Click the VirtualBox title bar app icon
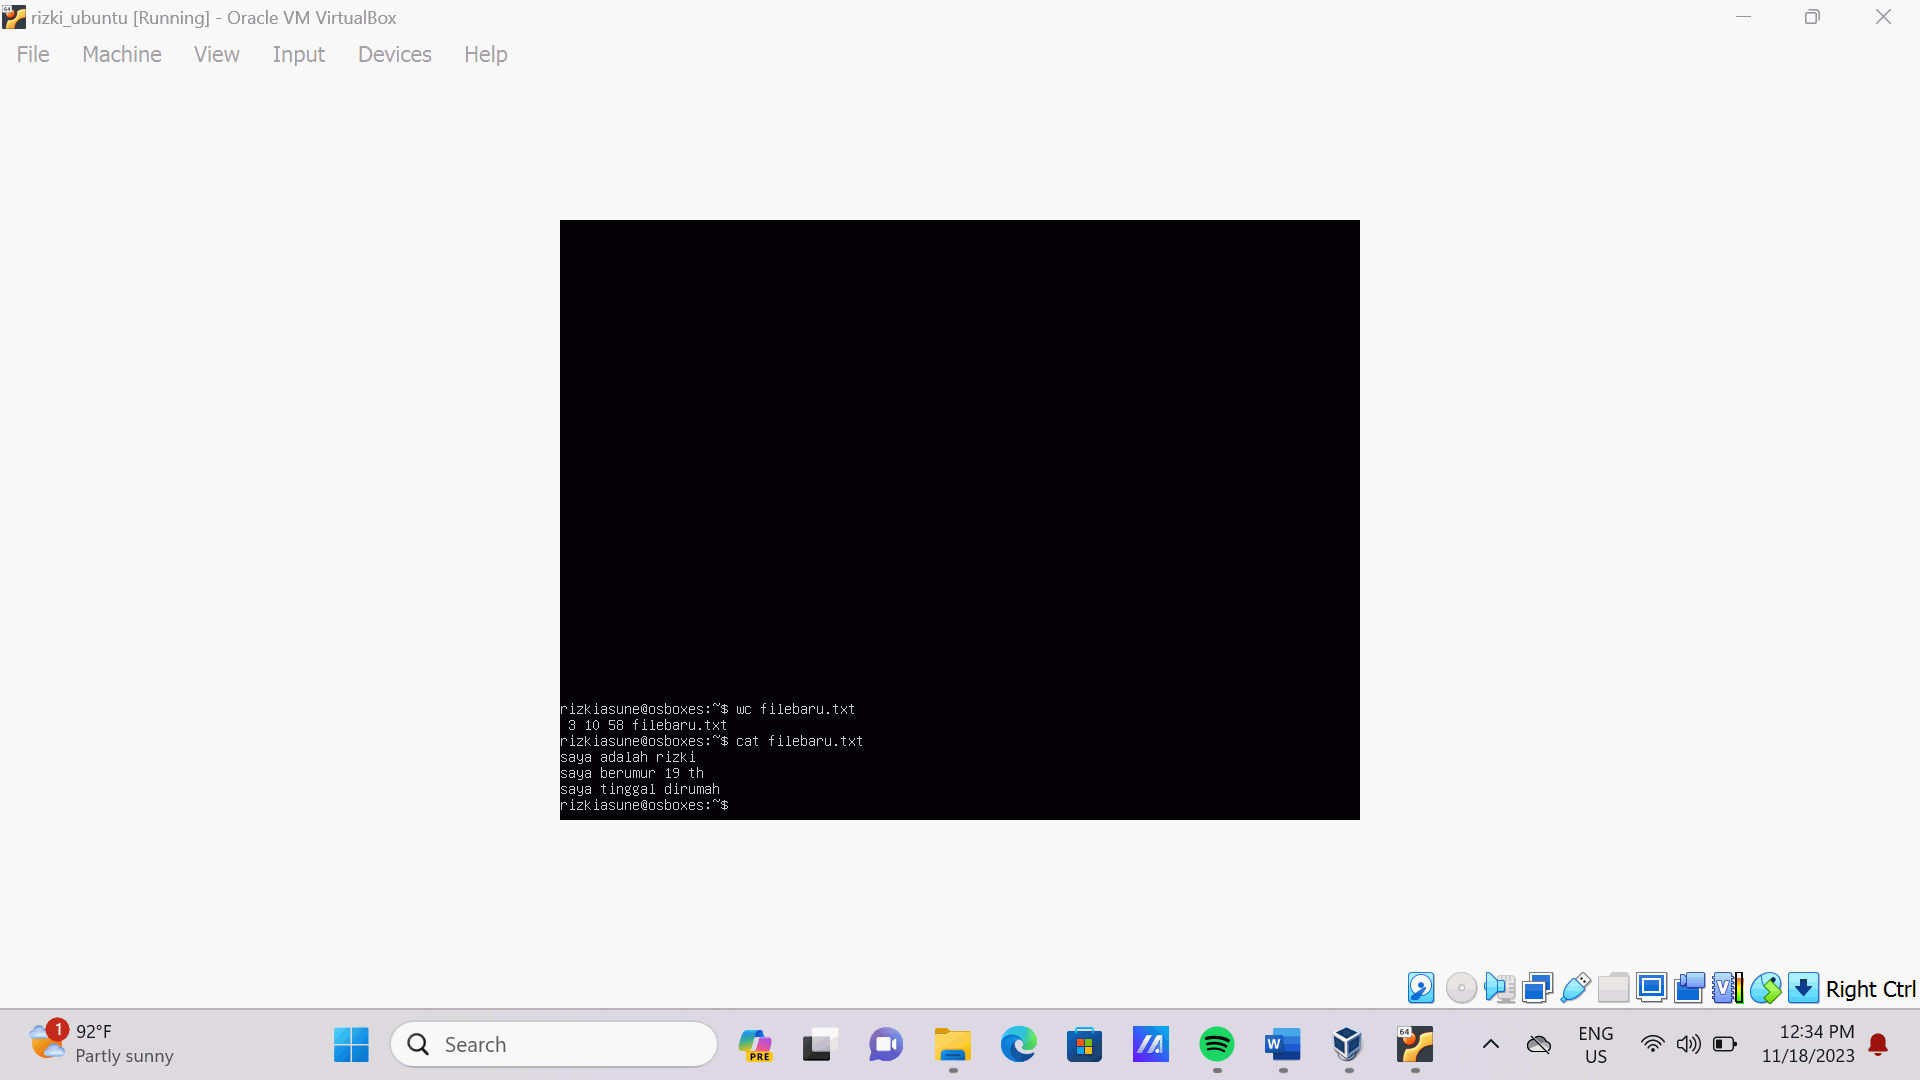This screenshot has width=1920, height=1080. 14,17
